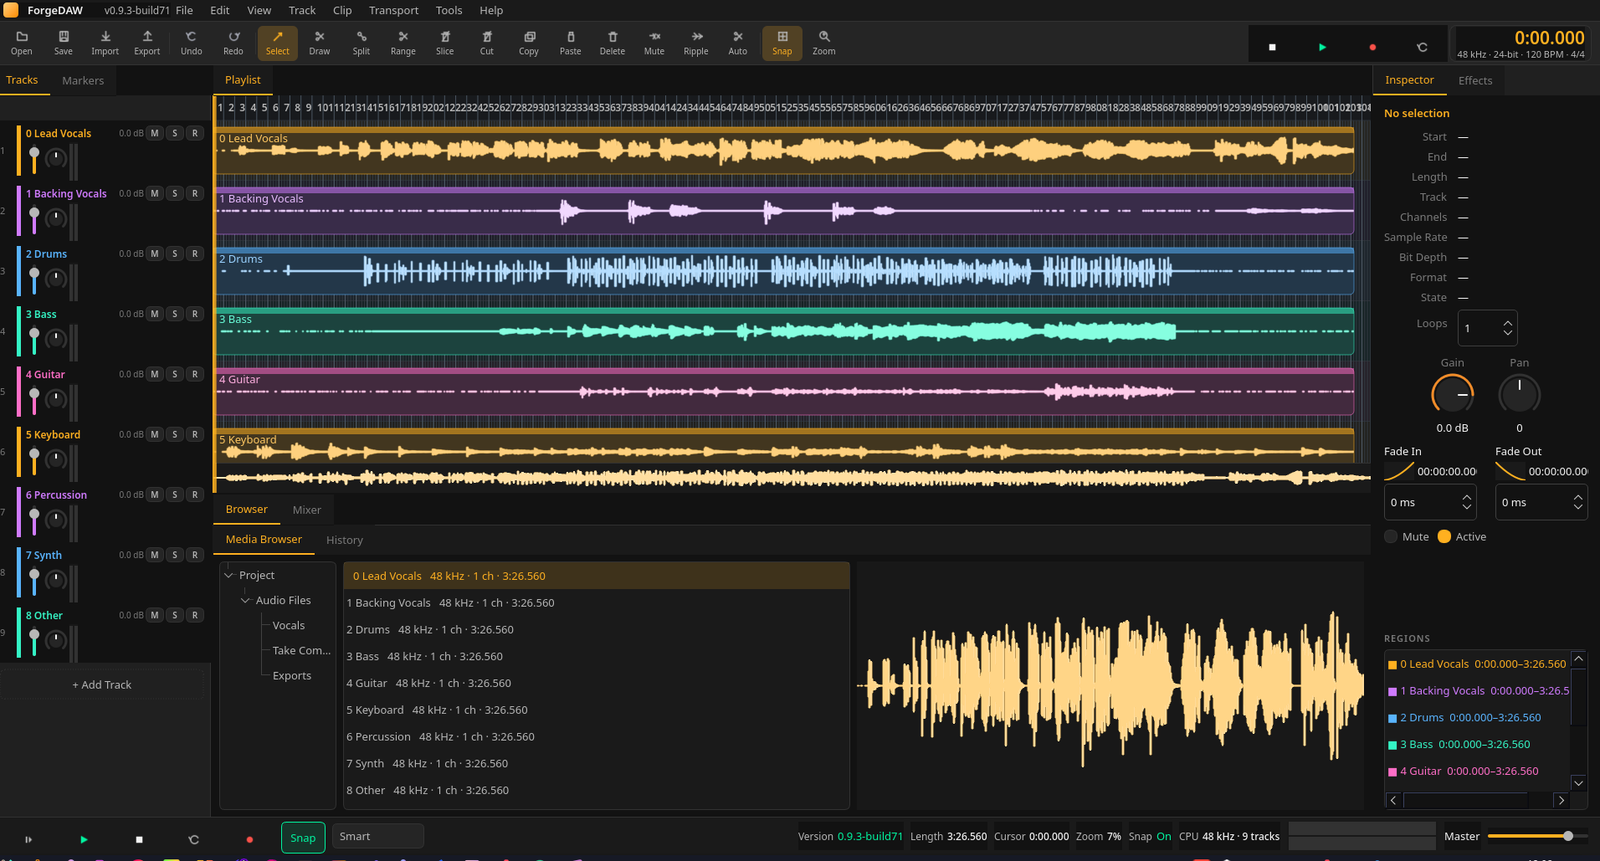Record-arm the Bass track

pos(195,314)
